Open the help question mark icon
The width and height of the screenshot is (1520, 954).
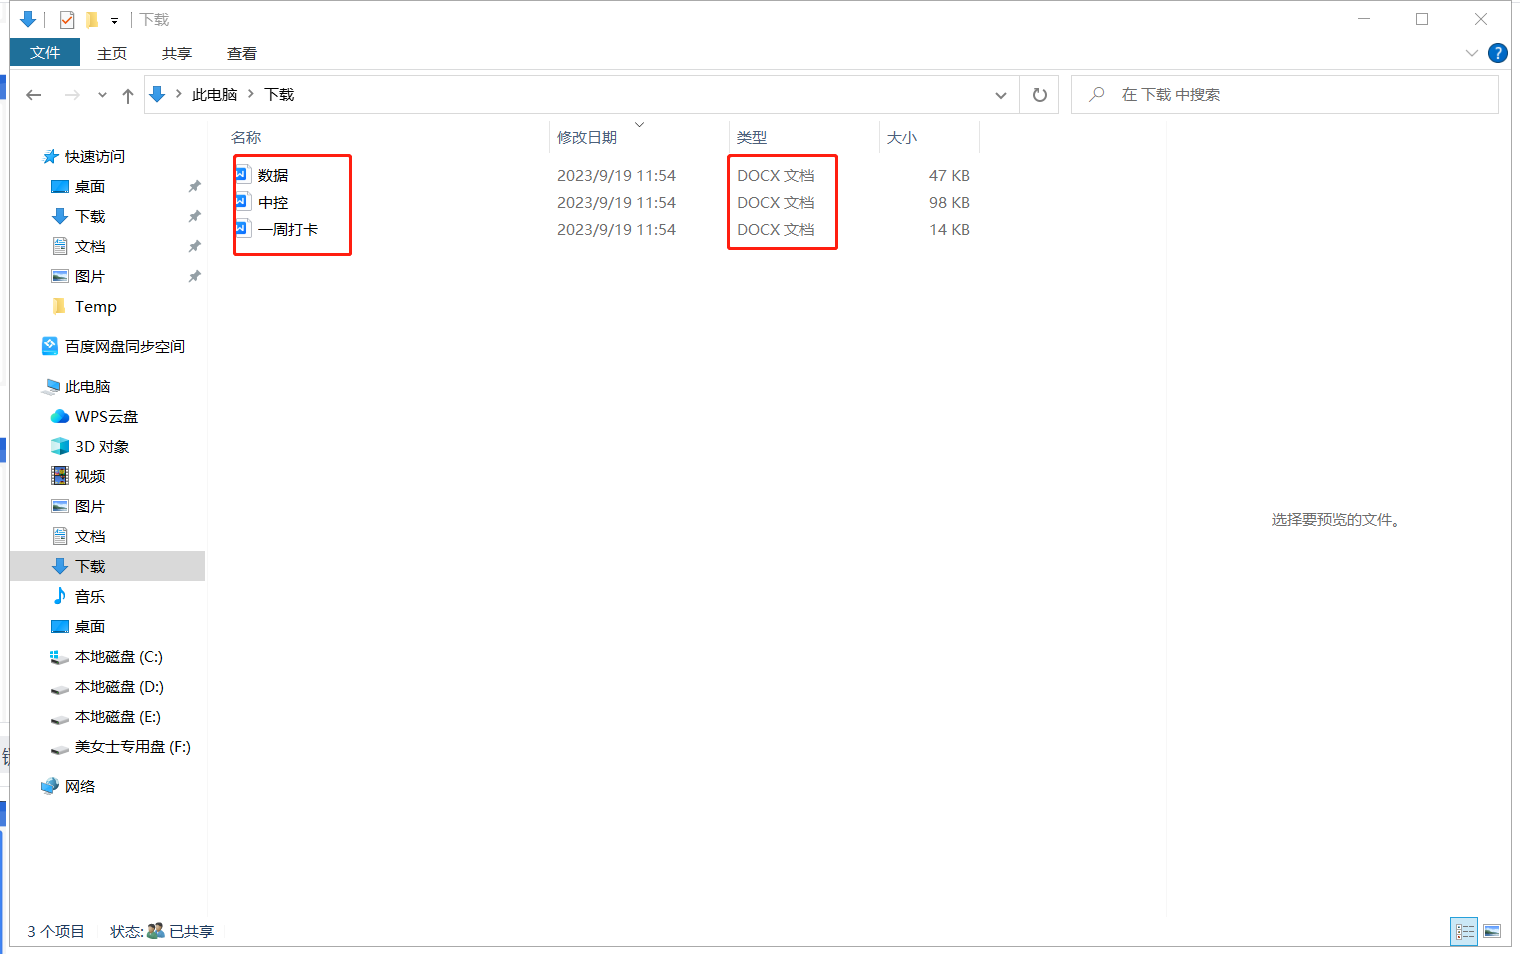click(1497, 53)
